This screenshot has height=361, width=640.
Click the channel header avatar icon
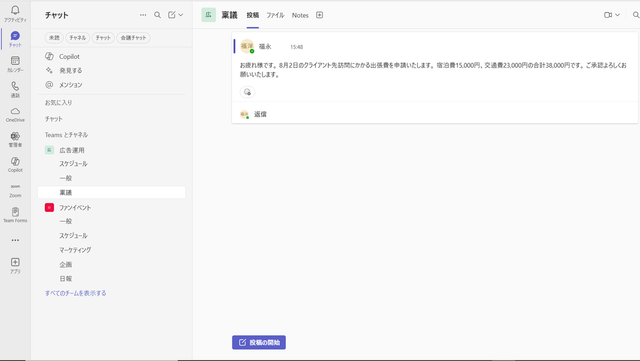(x=209, y=15)
